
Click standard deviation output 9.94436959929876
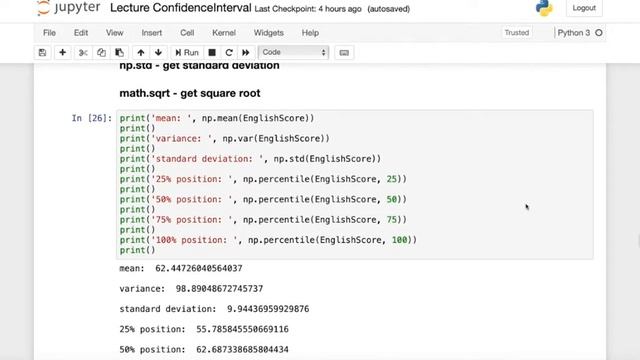268,309
